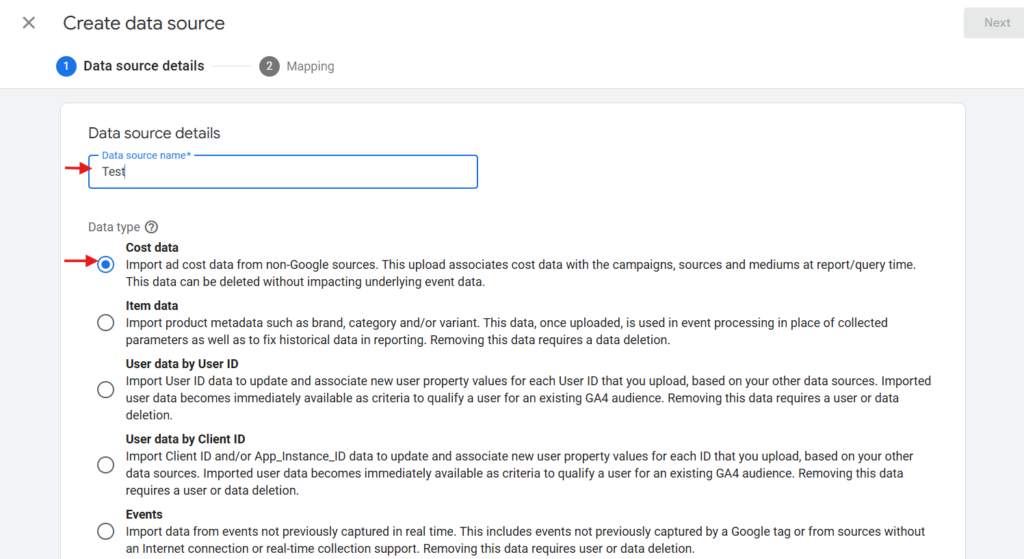1024x559 pixels.
Task: Click the 'Cost data' option title
Action: (152, 247)
